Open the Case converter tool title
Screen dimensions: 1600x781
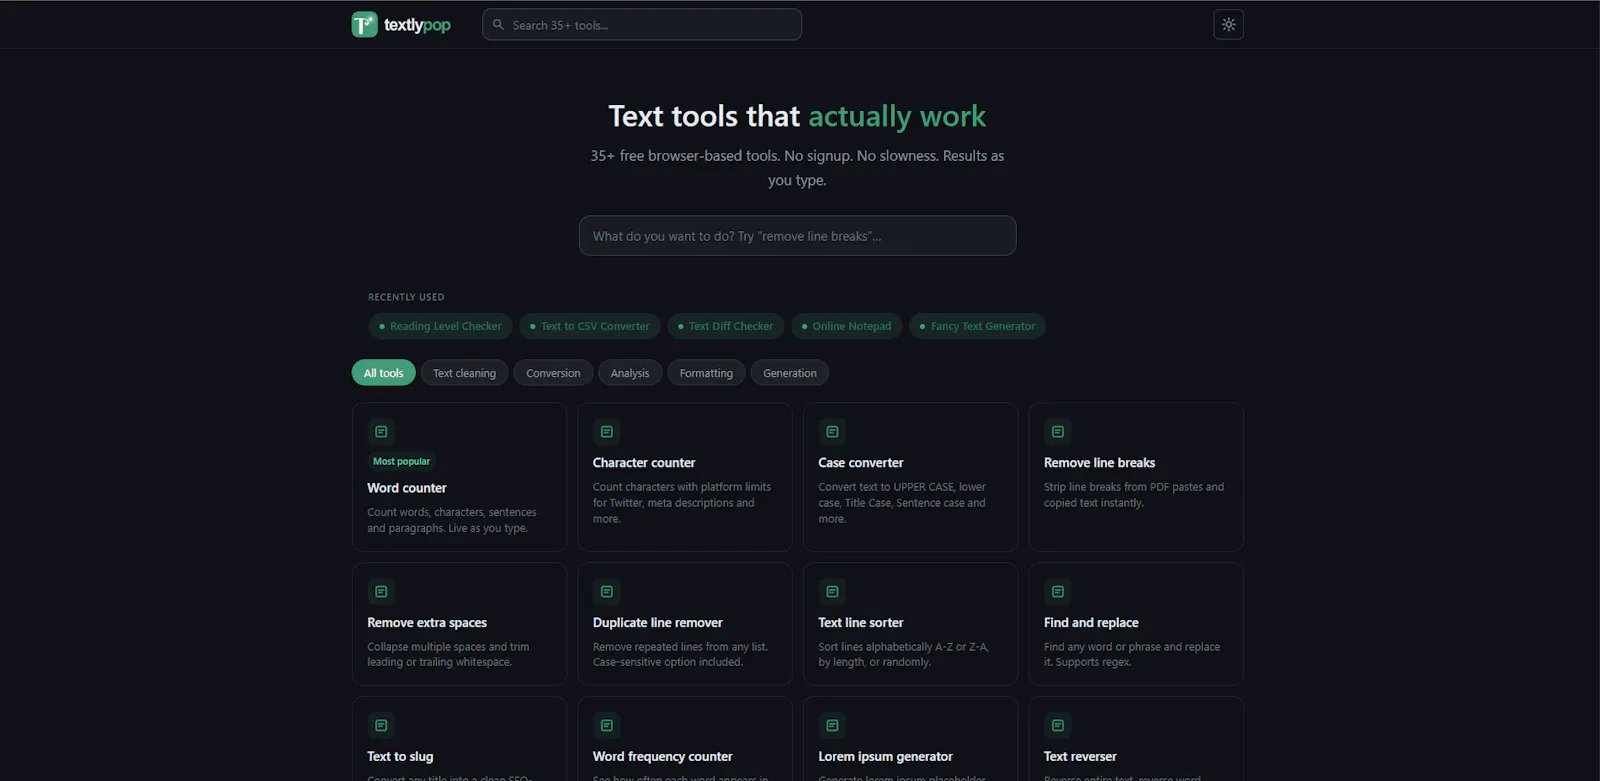[x=861, y=463]
